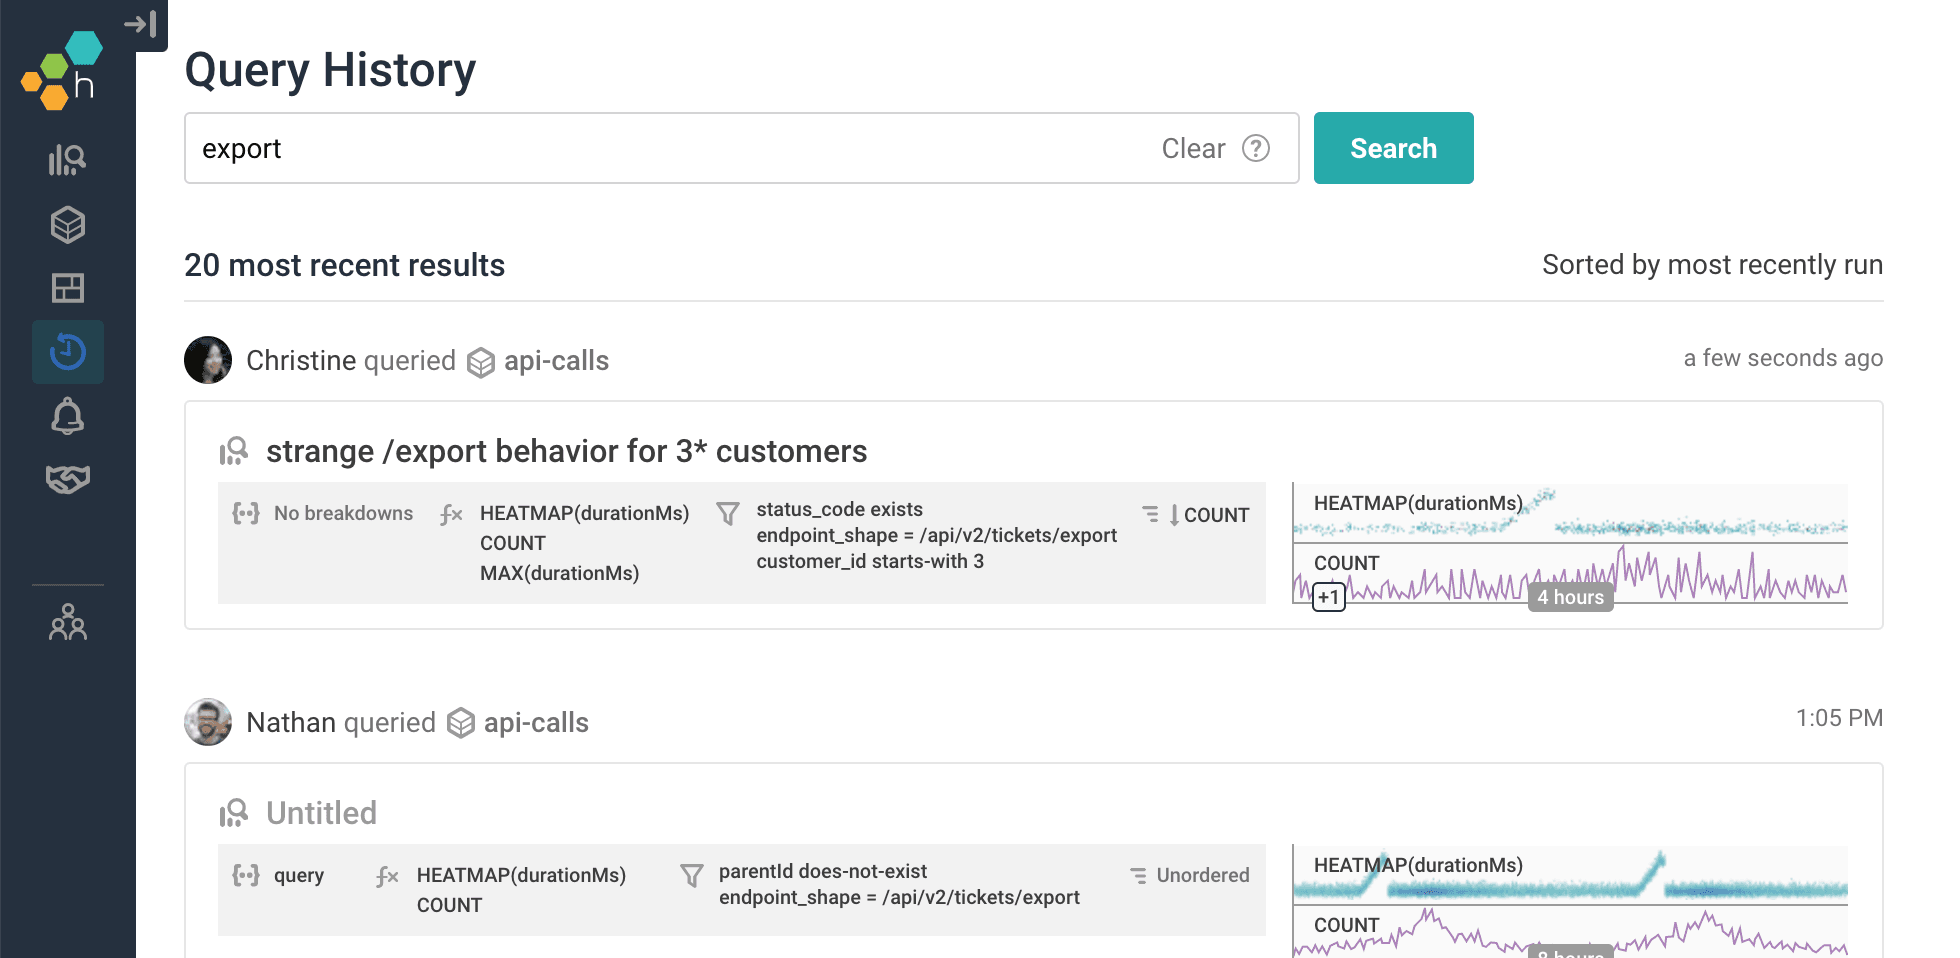Open the handshake icon in sidebar
This screenshot has width=1960, height=958.
click(67, 479)
